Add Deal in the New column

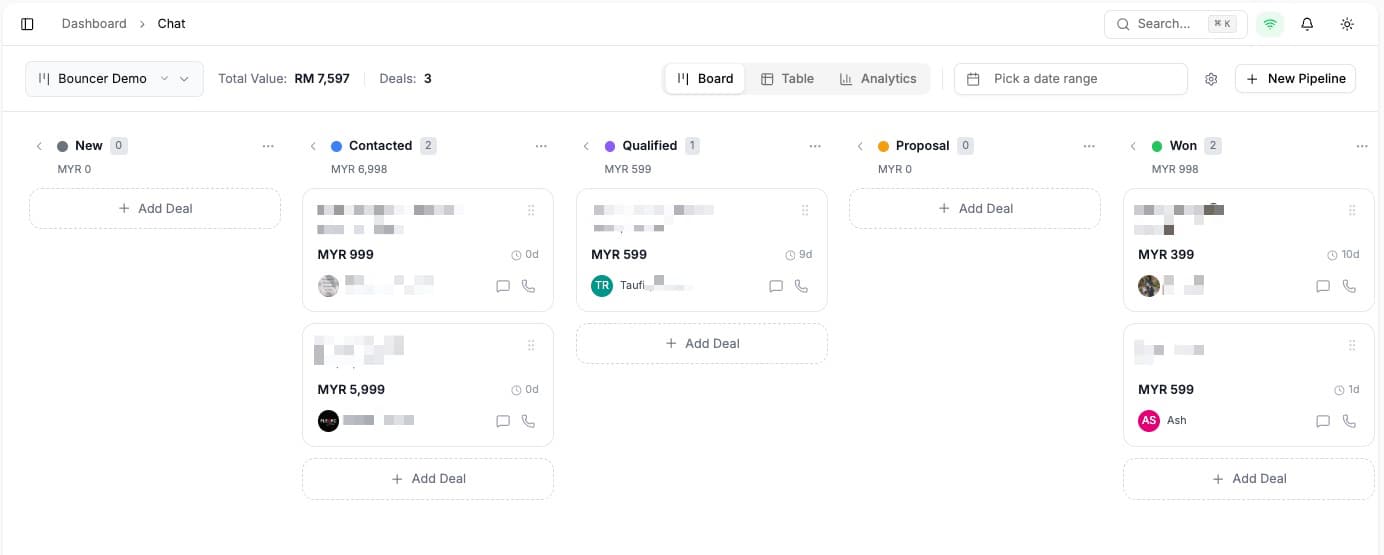tap(155, 209)
